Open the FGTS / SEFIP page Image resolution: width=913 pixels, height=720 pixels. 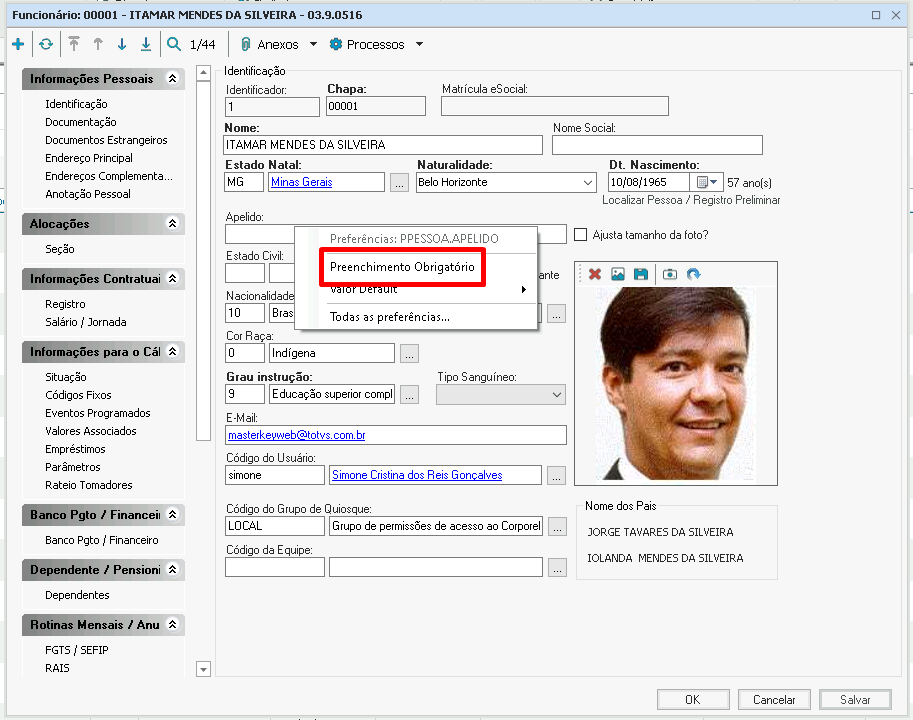[x=77, y=650]
